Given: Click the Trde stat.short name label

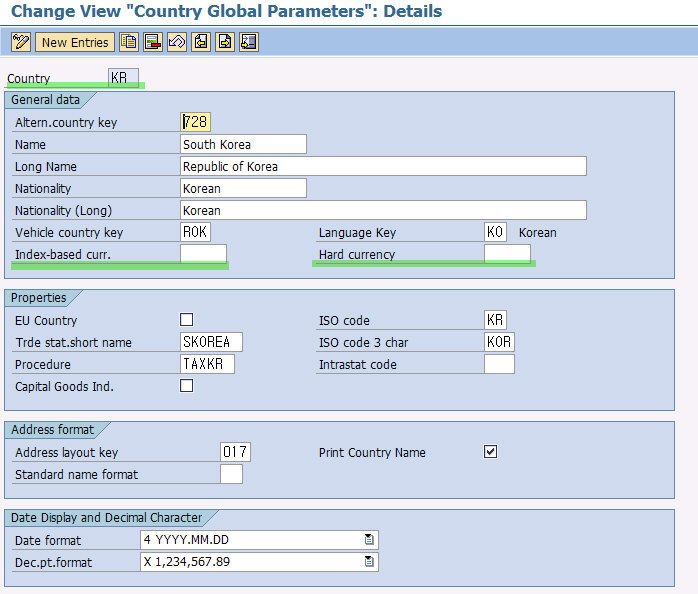Looking at the screenshot, I should click(x=73, y=342).
